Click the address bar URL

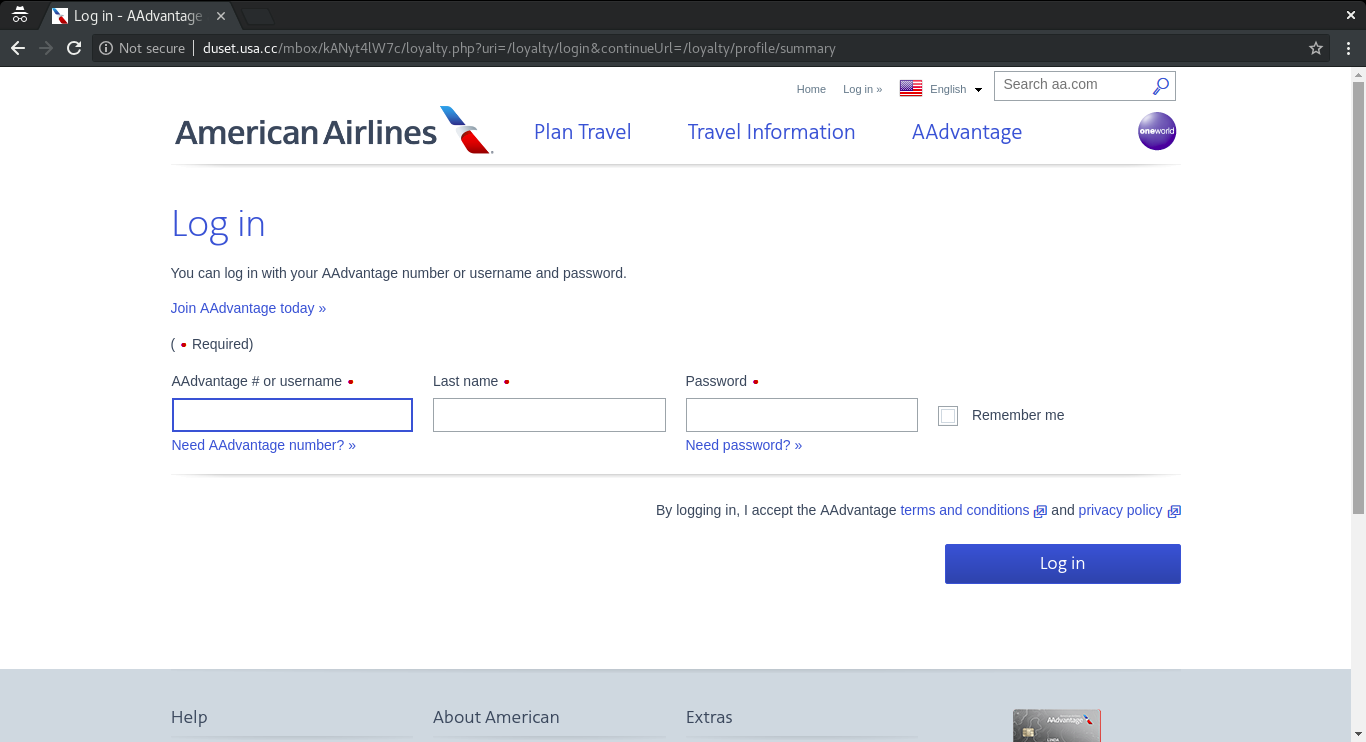tap(519, 48)
